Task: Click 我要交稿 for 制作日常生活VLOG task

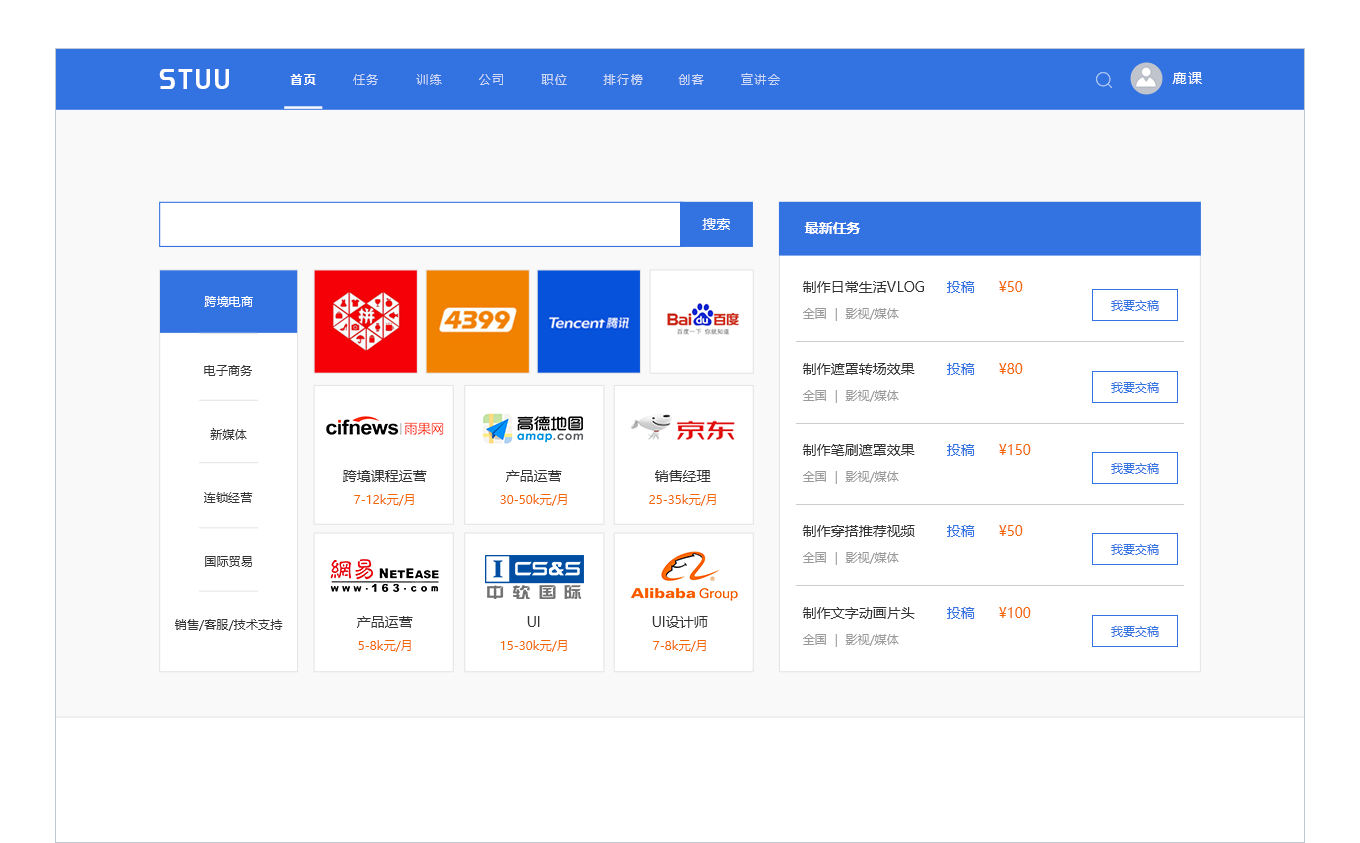Action: 1134,305
